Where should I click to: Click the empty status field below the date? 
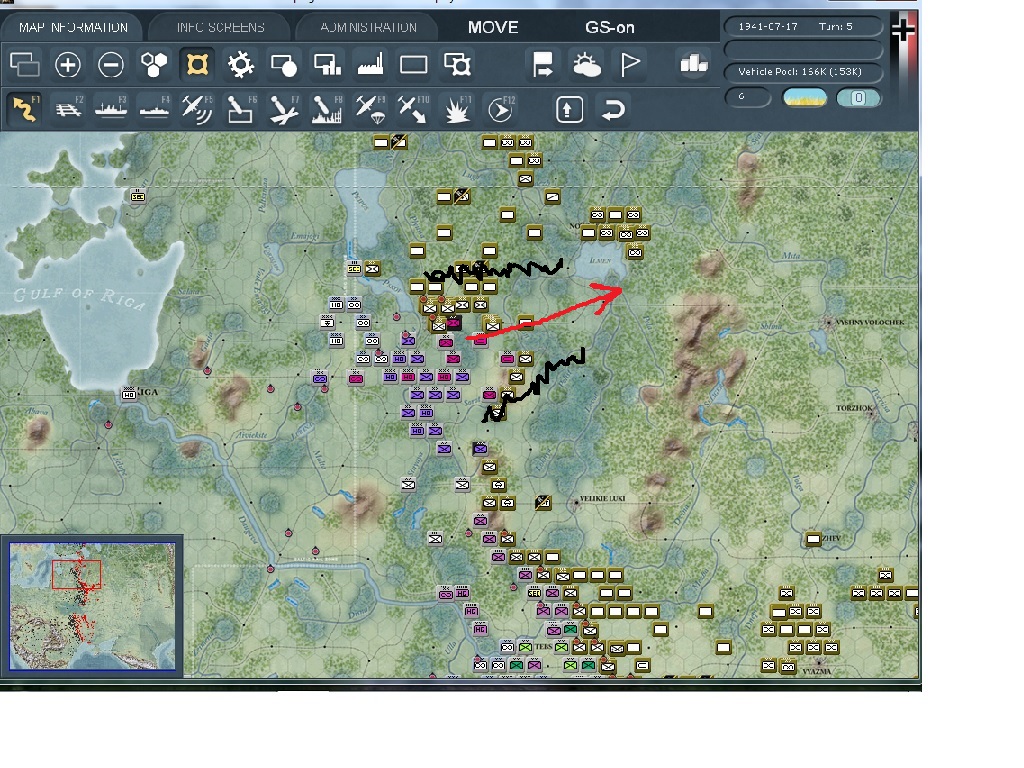pyautogui.click(x=803, y=50)
